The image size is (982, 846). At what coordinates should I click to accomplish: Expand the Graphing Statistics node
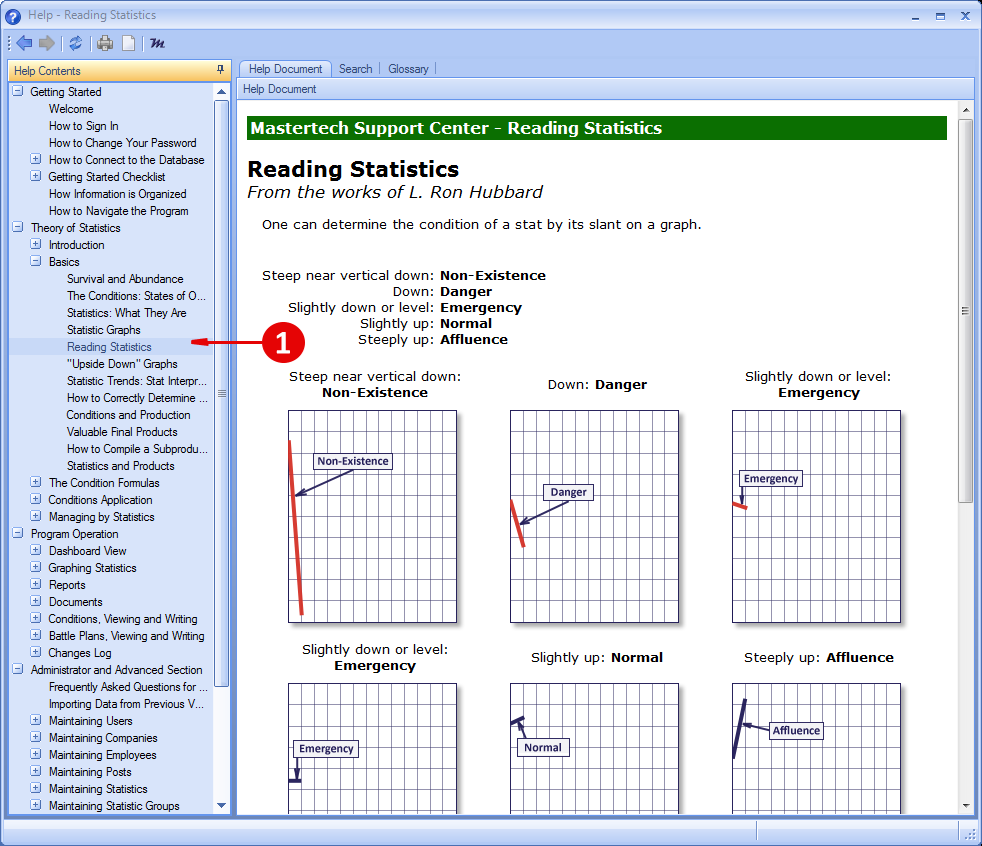36,567
